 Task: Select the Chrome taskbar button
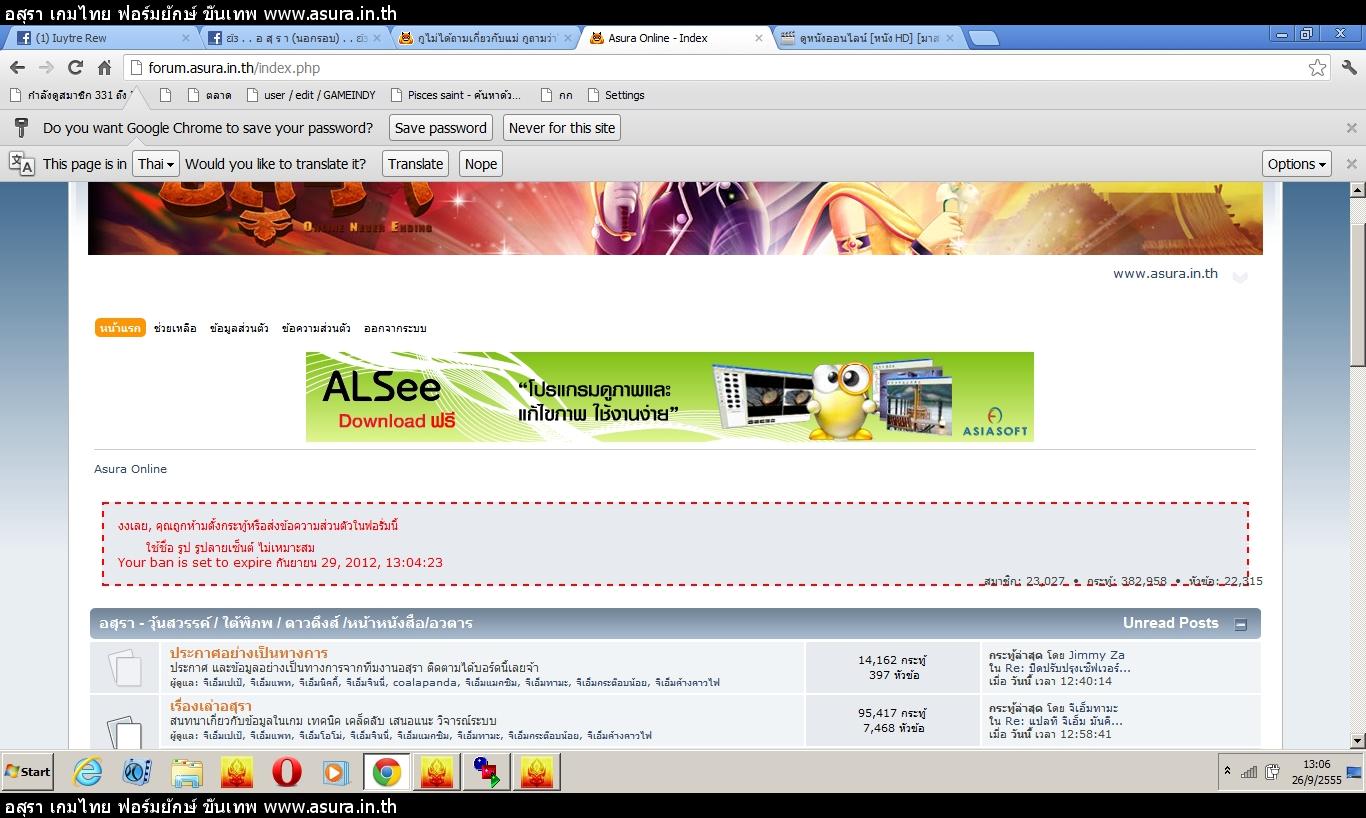point(387,772)
